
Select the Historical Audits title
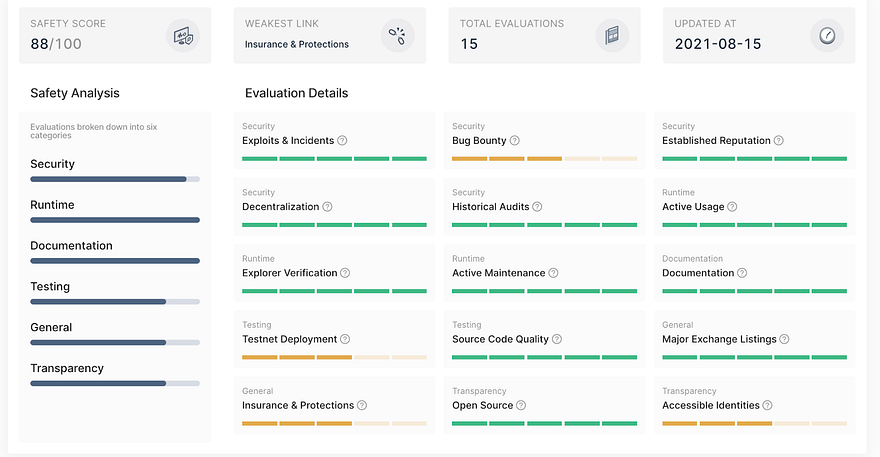pos(491,207)
